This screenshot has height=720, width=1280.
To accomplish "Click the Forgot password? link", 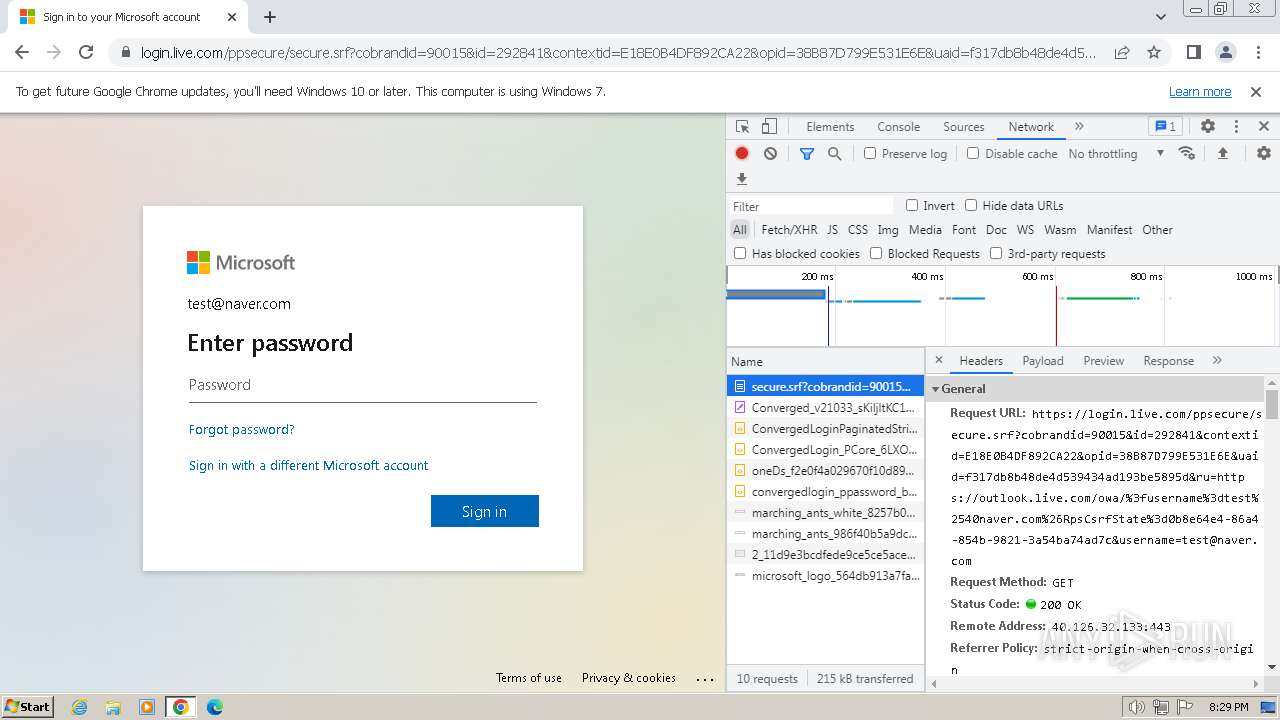I will [241, 429].
